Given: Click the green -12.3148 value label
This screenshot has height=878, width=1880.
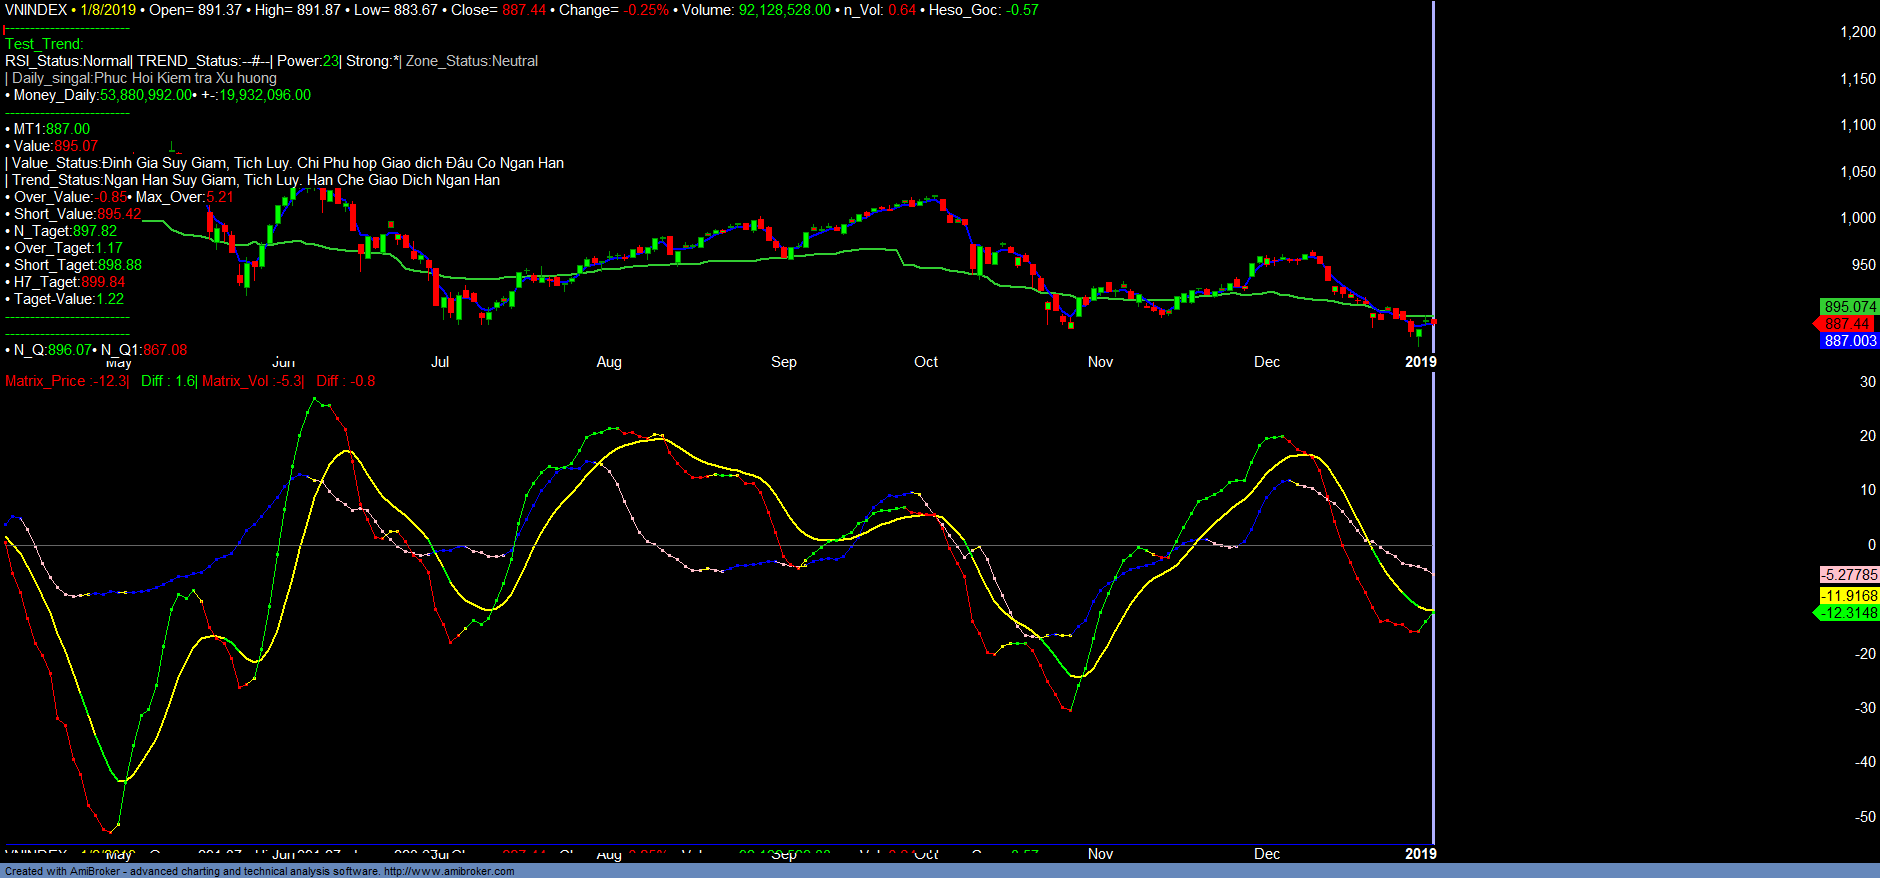Looking at the screenshot, I should tap(1849, 613).
